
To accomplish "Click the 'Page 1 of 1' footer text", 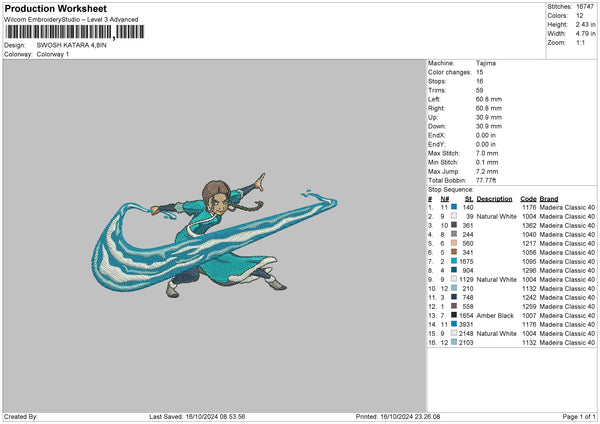I will pyautogui.click(x=579, y=417).
